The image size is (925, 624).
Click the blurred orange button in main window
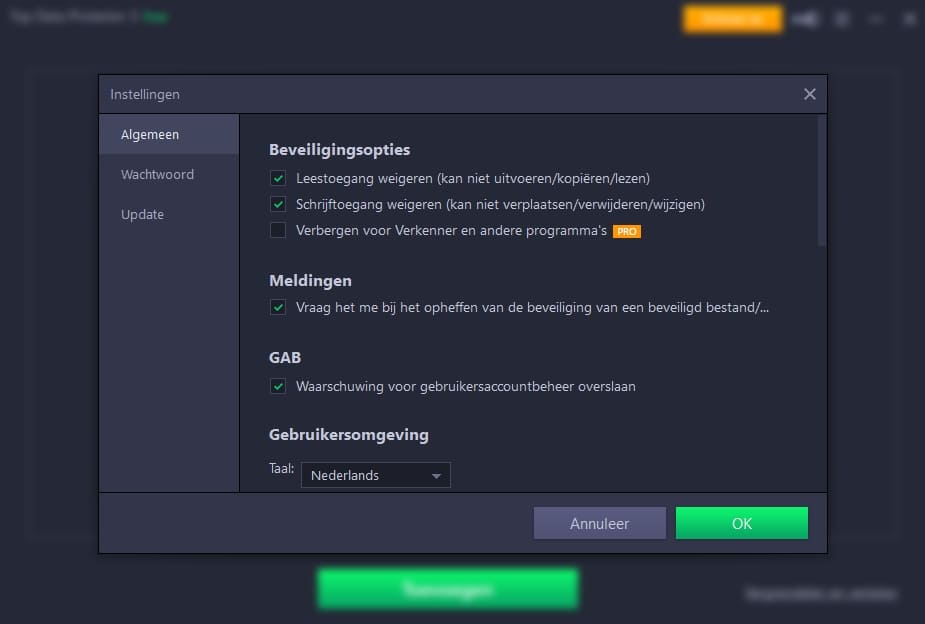733,19
